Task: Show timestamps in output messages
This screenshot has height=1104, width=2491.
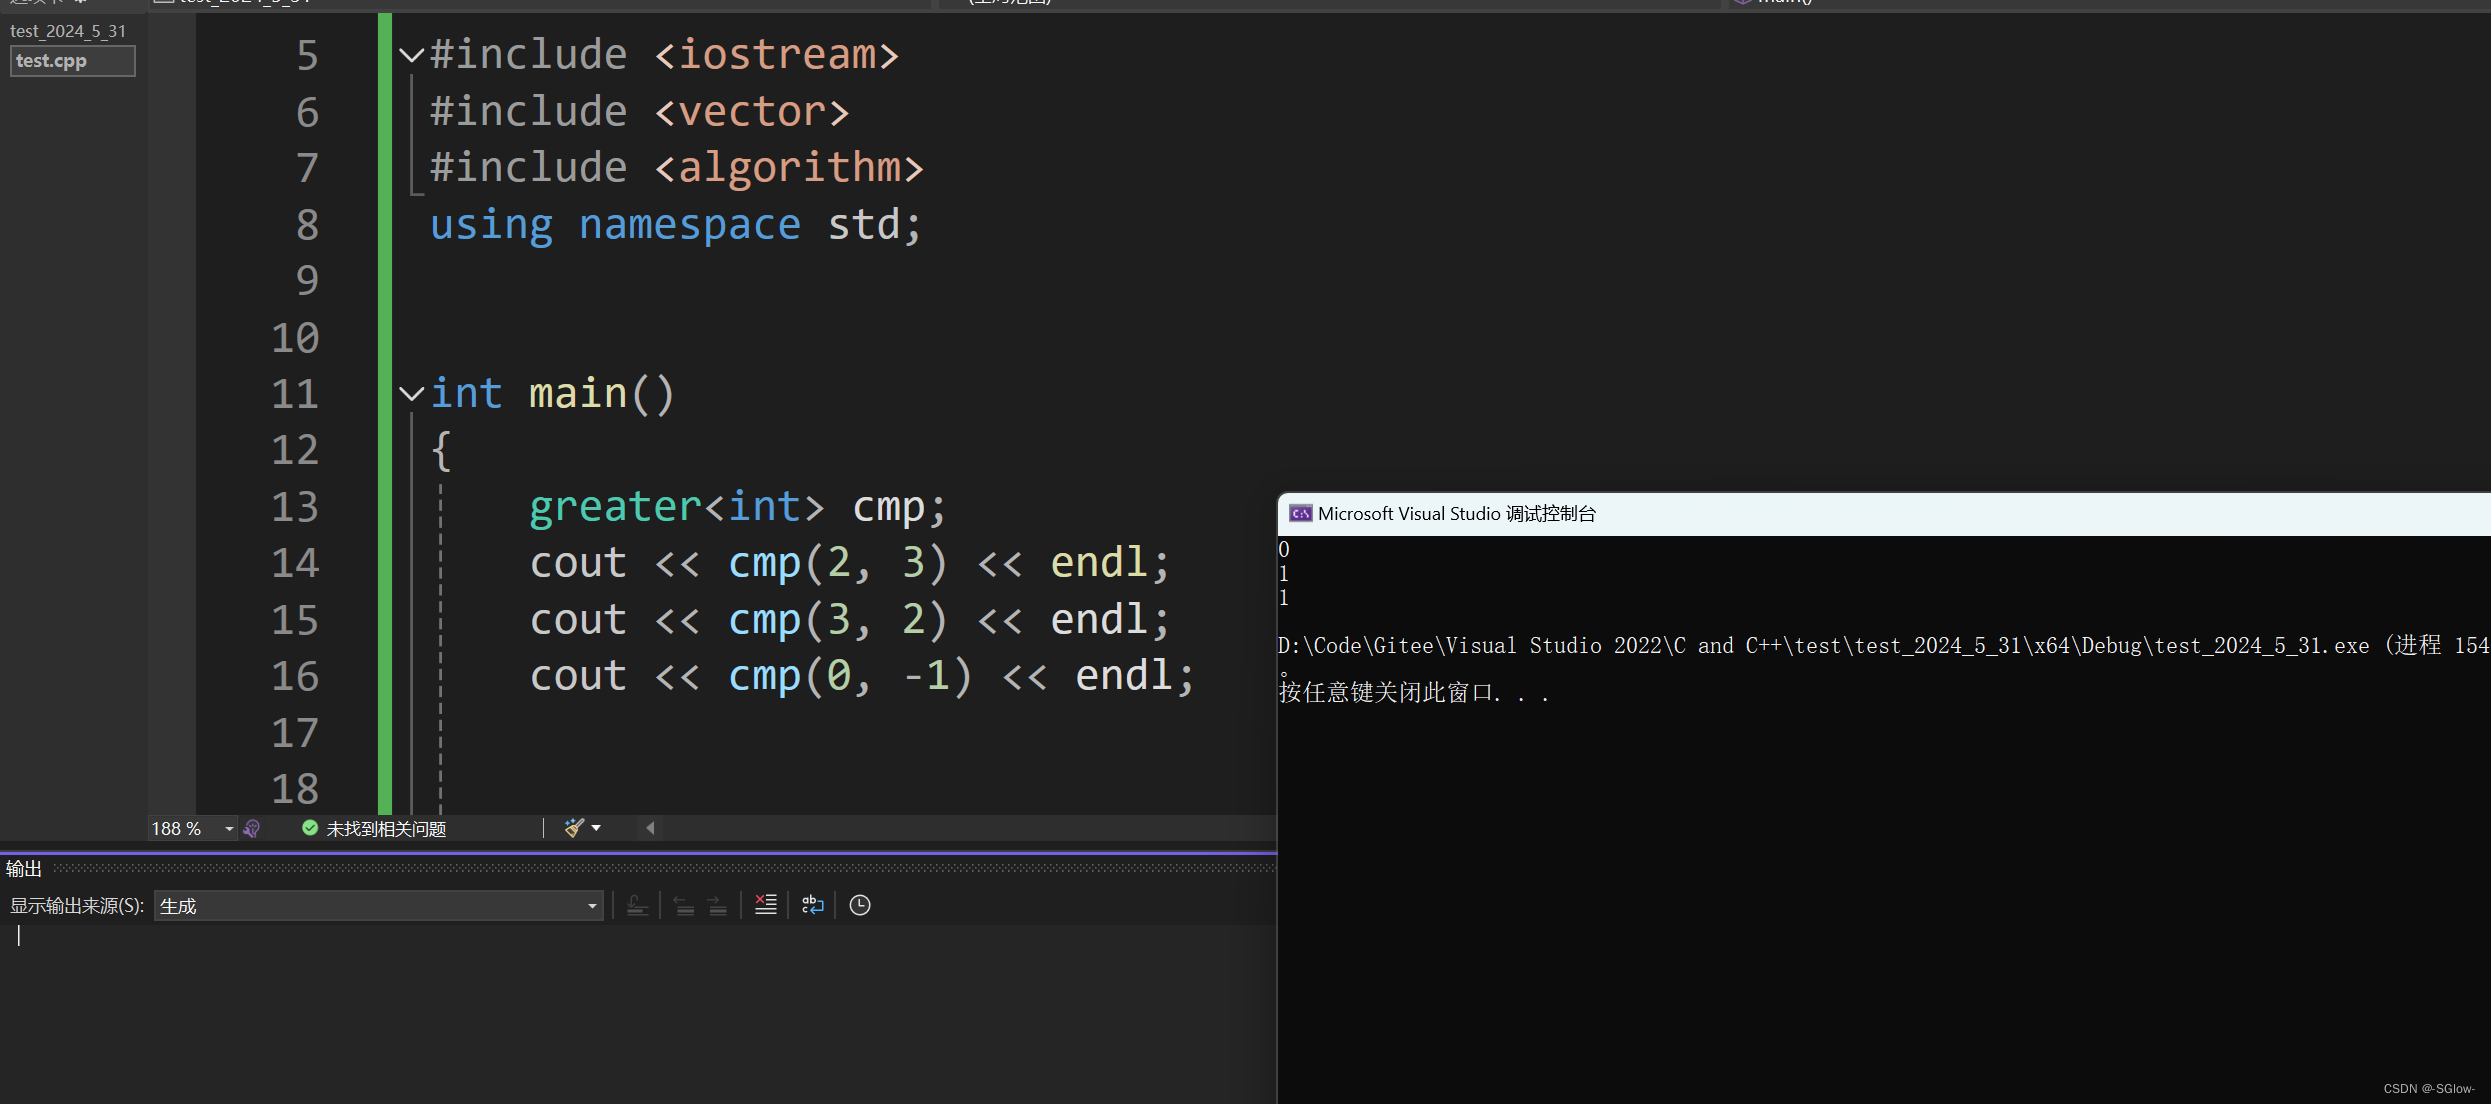Action: click(859, 905)
